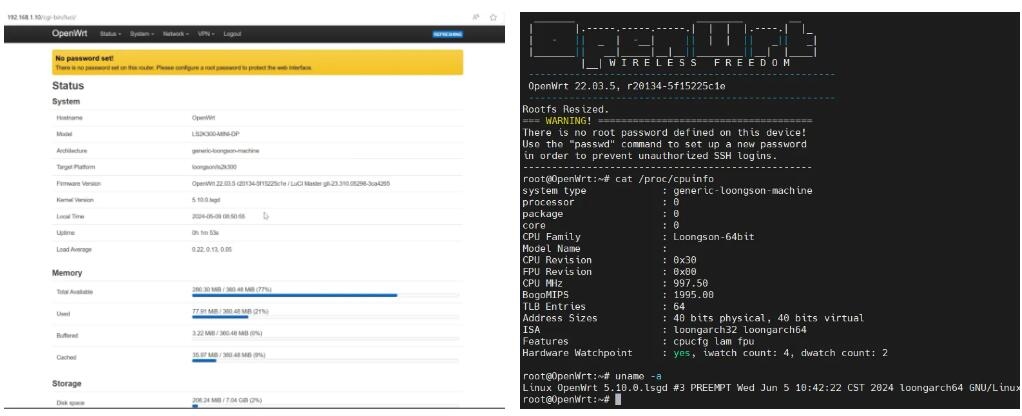Click the Local Time value
This screenshot has height=416, width=1022.
pyautogui.click(x=218, y=216)
